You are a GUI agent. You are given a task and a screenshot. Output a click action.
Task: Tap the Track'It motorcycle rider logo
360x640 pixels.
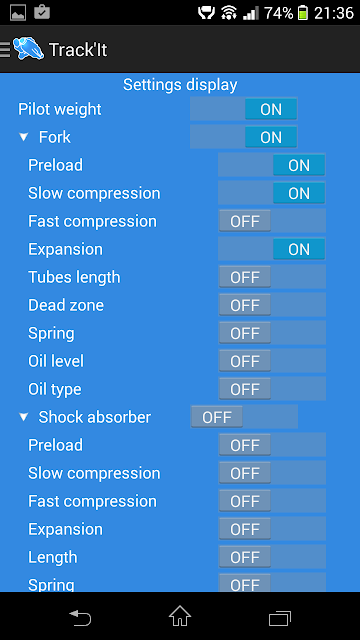click(x=28, y=49)
